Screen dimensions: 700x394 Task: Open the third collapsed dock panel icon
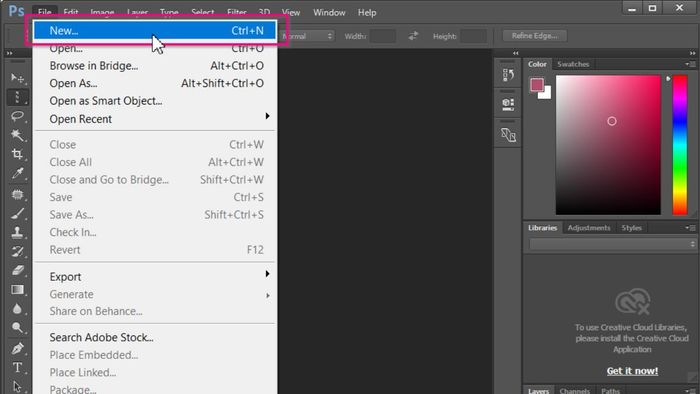coord(508,135)
